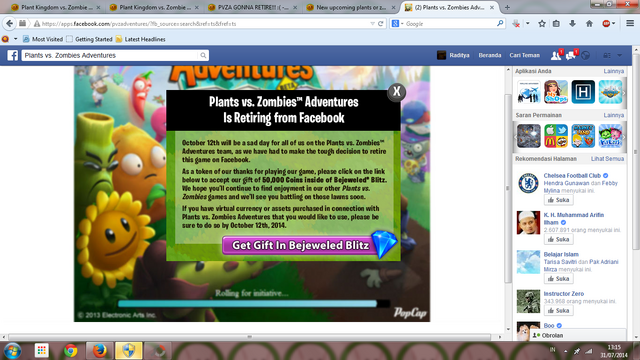Screen dimensions: 640x360
Task: Open Facebook friend requests icon
Action: (x=556, y=55)
